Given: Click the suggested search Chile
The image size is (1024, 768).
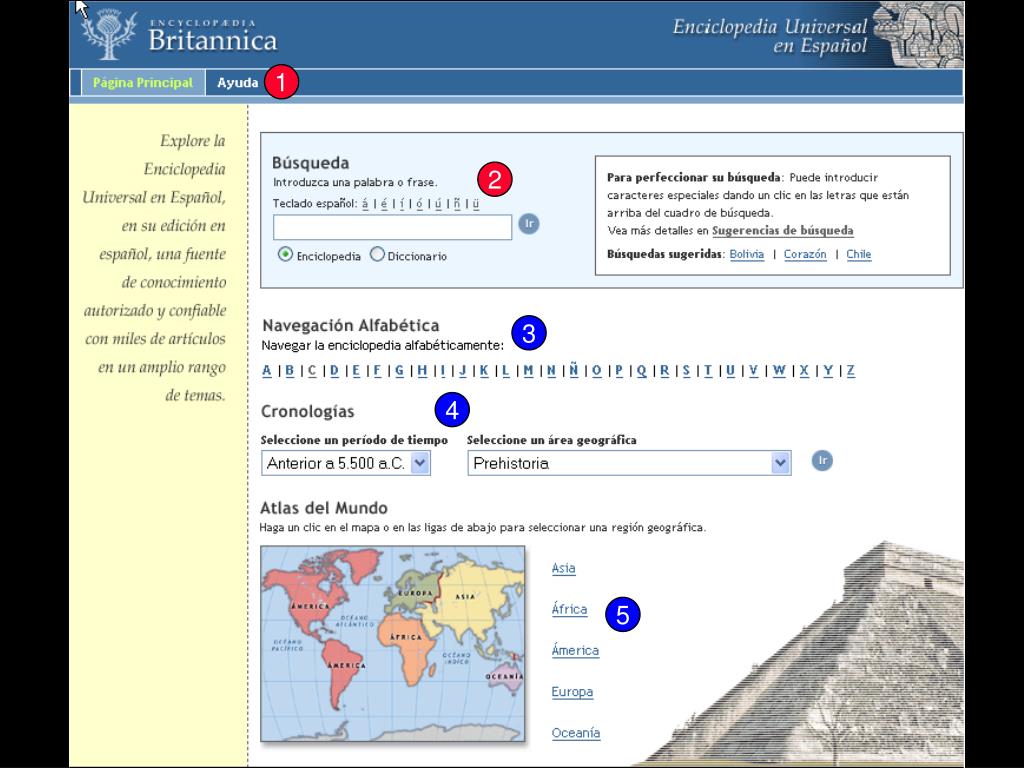Looking at the screenshot, I should (x=859, y=254).
